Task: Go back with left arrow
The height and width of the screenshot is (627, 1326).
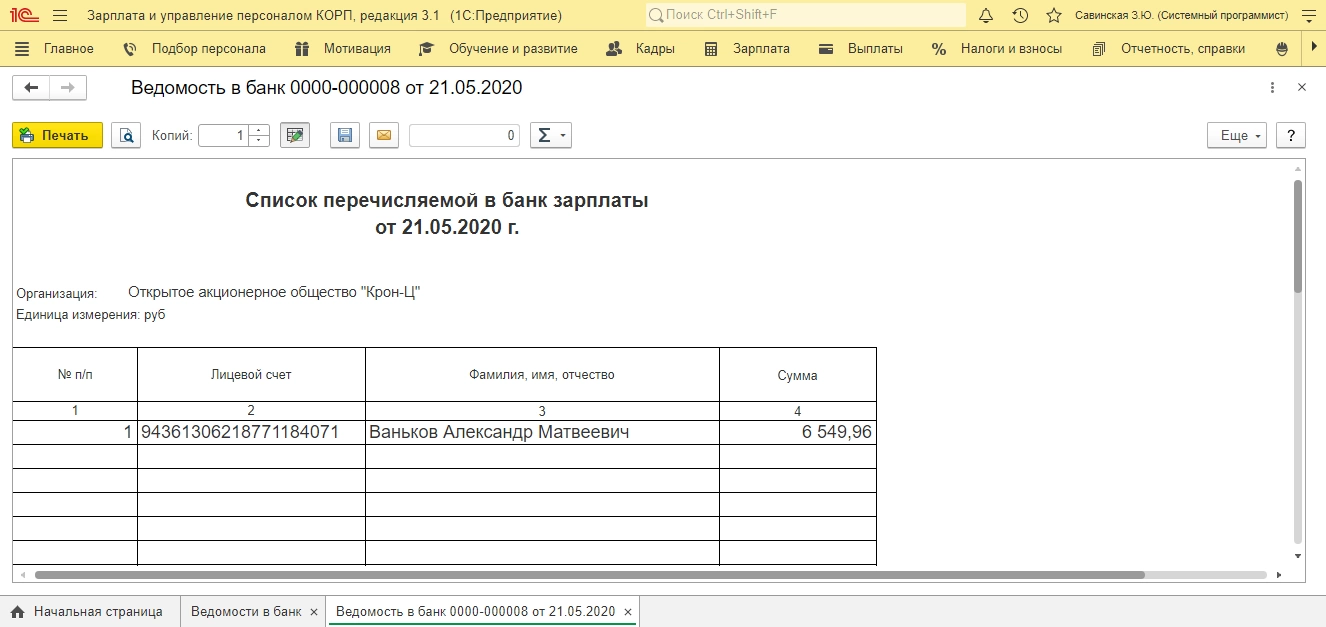Action: tap(31, 88)
